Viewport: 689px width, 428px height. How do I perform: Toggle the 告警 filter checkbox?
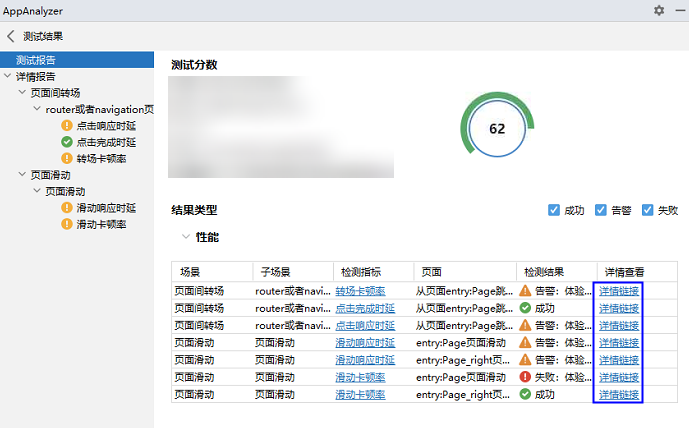601,210
